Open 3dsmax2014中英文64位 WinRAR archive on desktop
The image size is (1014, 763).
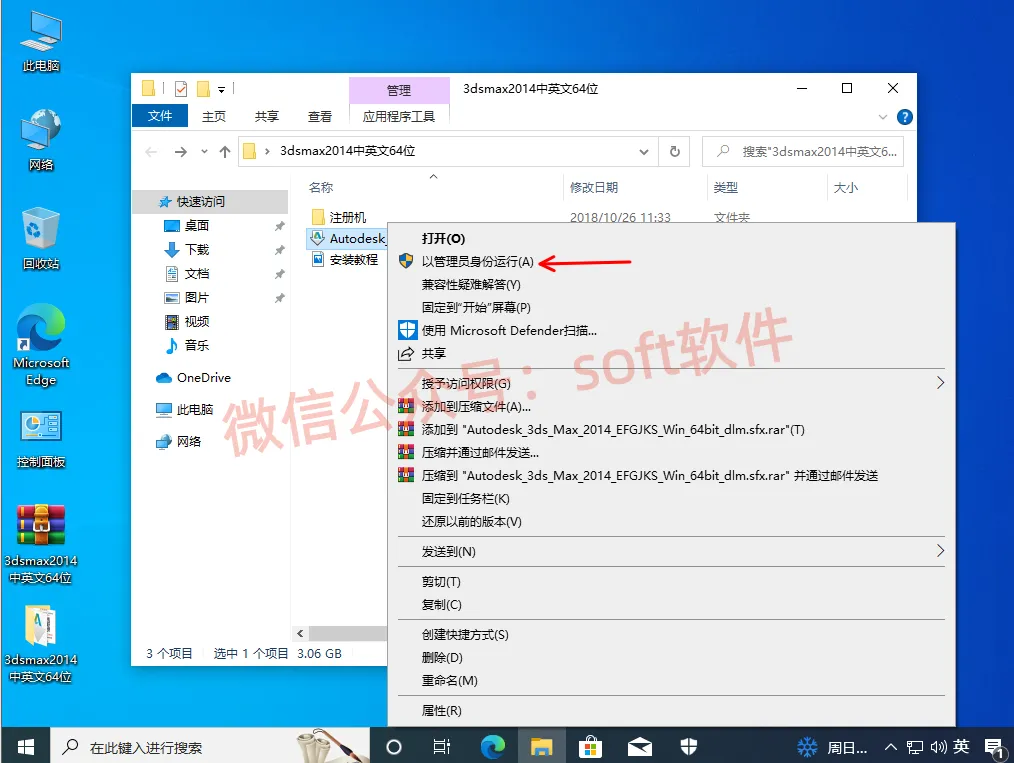pyautogui.click(x=41, y=544)
